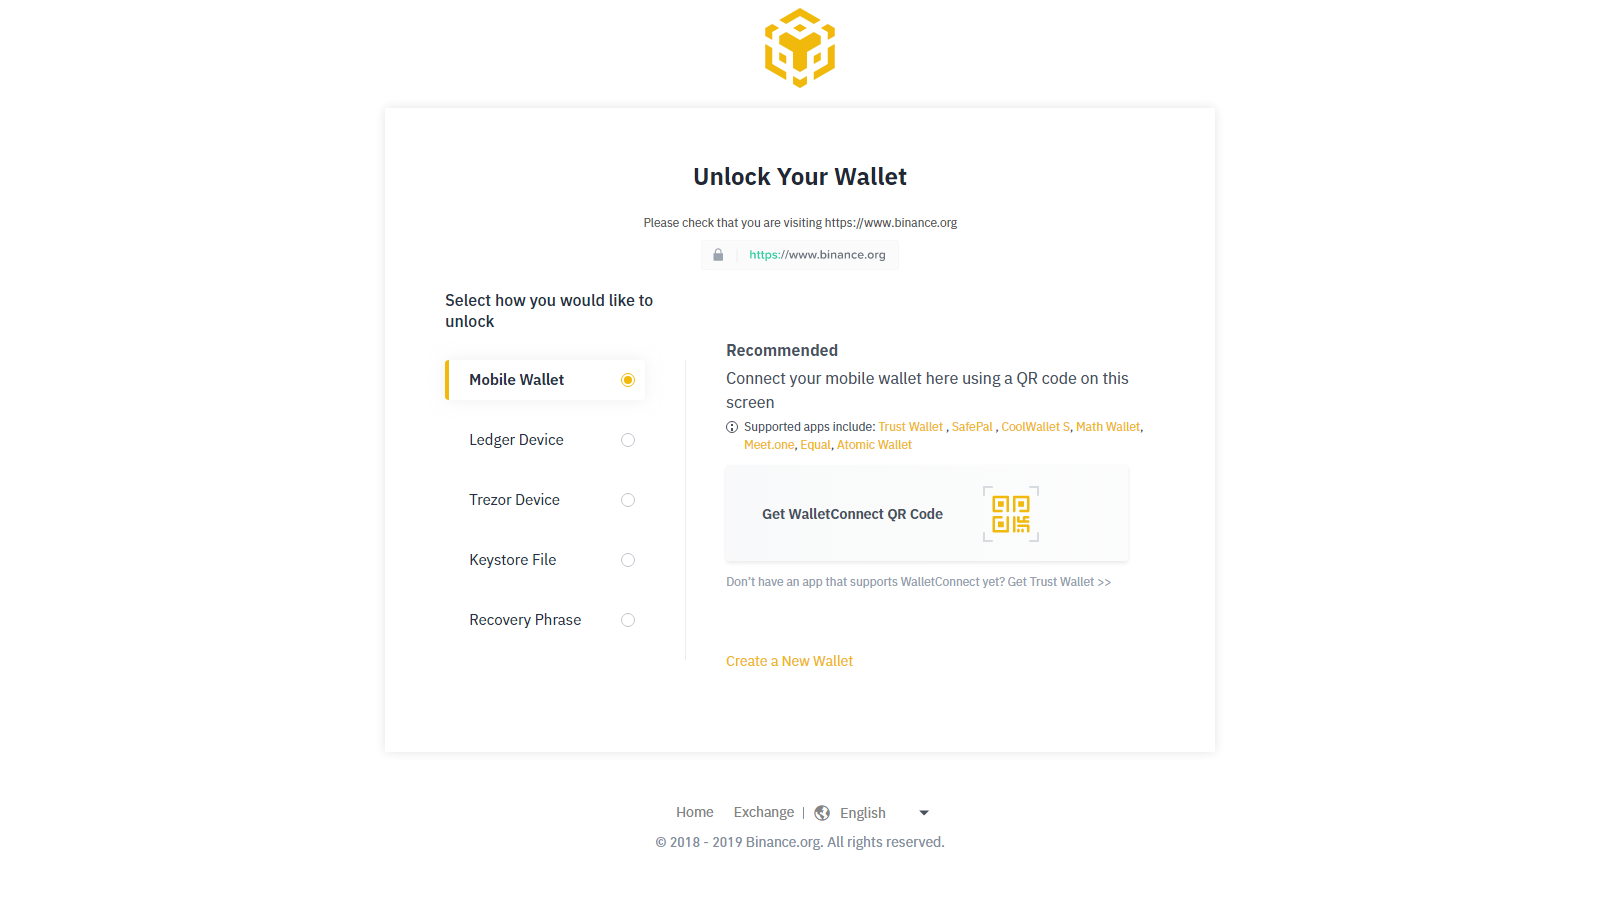
Task: Click the Binance Chain cube logo
Action: (800, 48)
